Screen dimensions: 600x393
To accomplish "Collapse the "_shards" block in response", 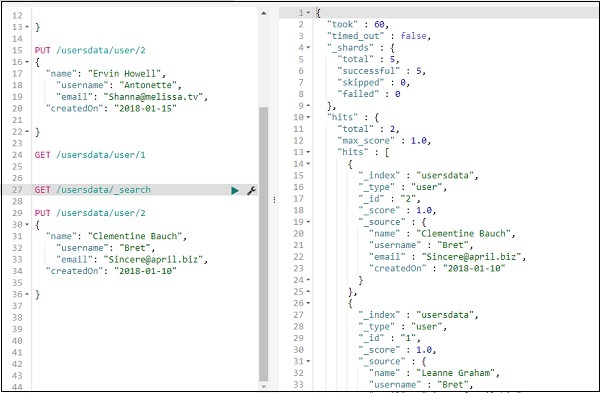I will pos(308,47).
